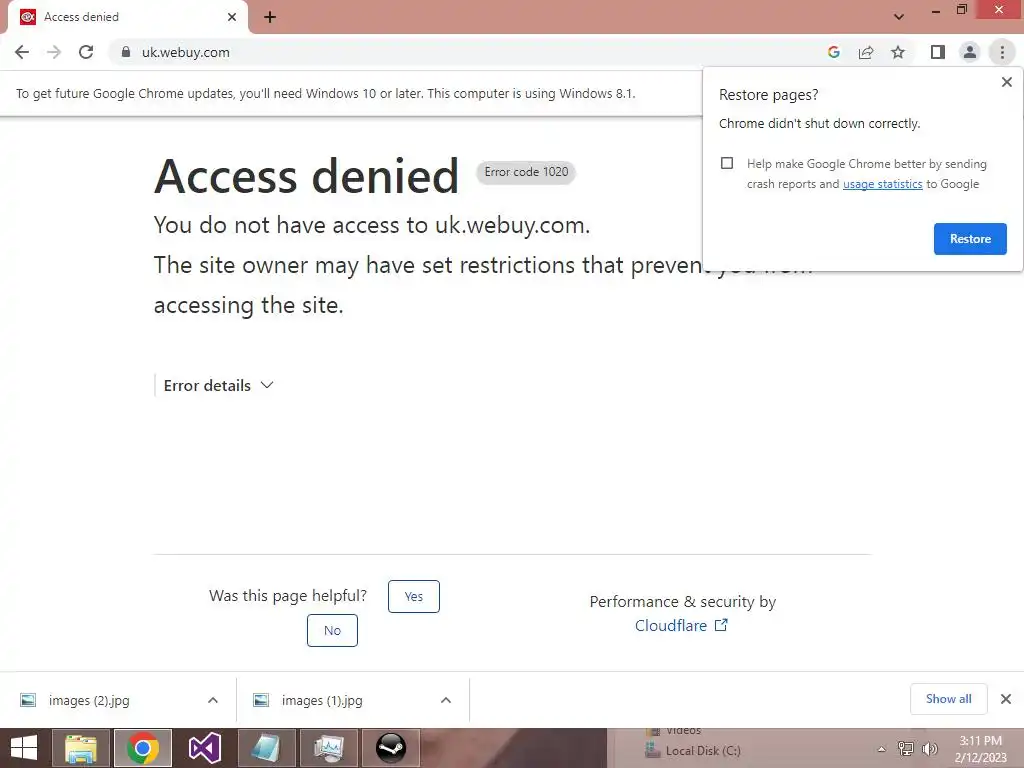Image resolution: width=1024 pixels, height=768 pixels.
Task: Answer Yes to page helpful
Action: (x=413, y=596)
